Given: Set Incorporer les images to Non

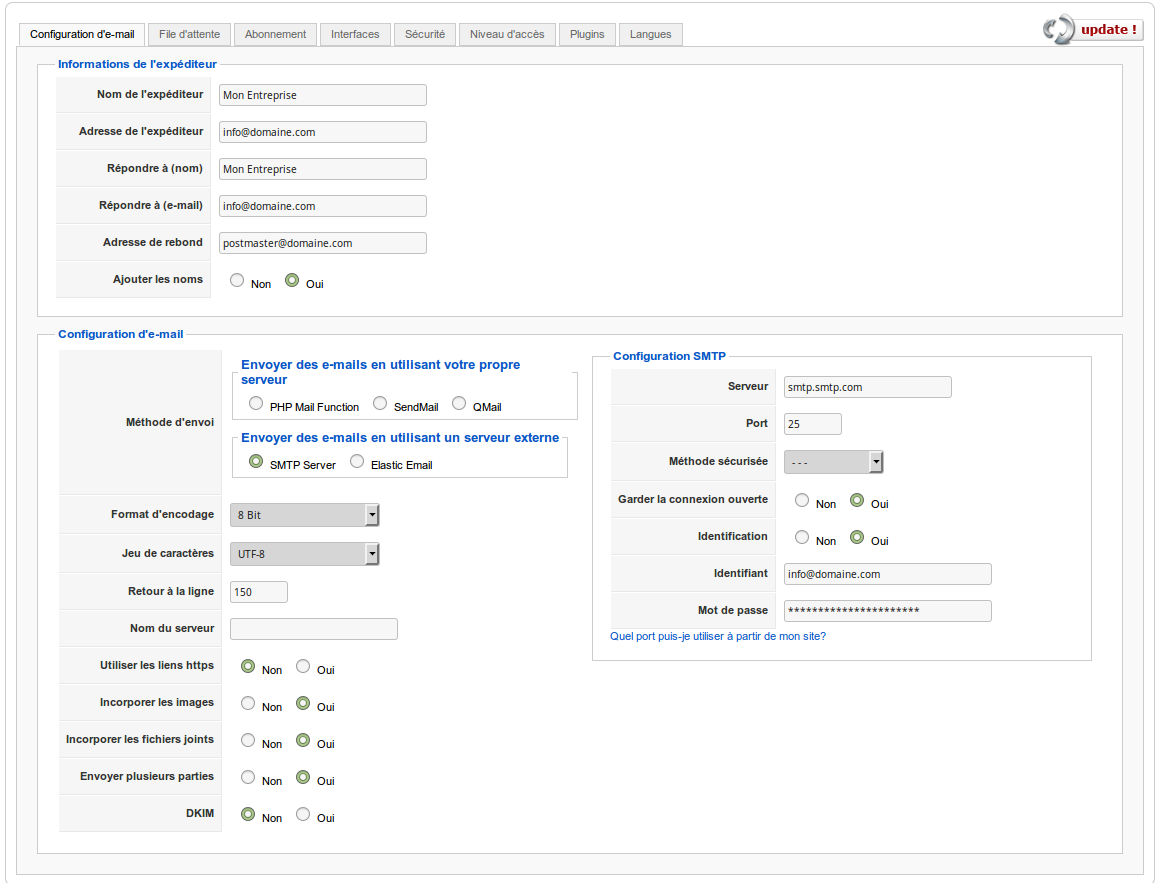Looking at the screenshot, I should tap(248, 703).
